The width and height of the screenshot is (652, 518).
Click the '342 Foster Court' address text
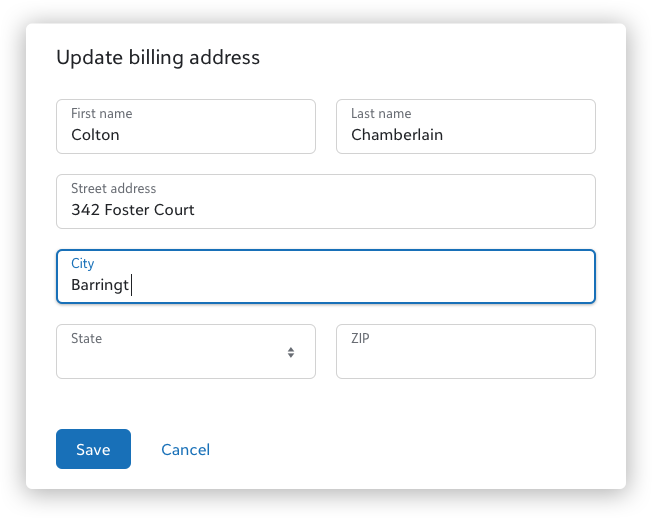132,210
